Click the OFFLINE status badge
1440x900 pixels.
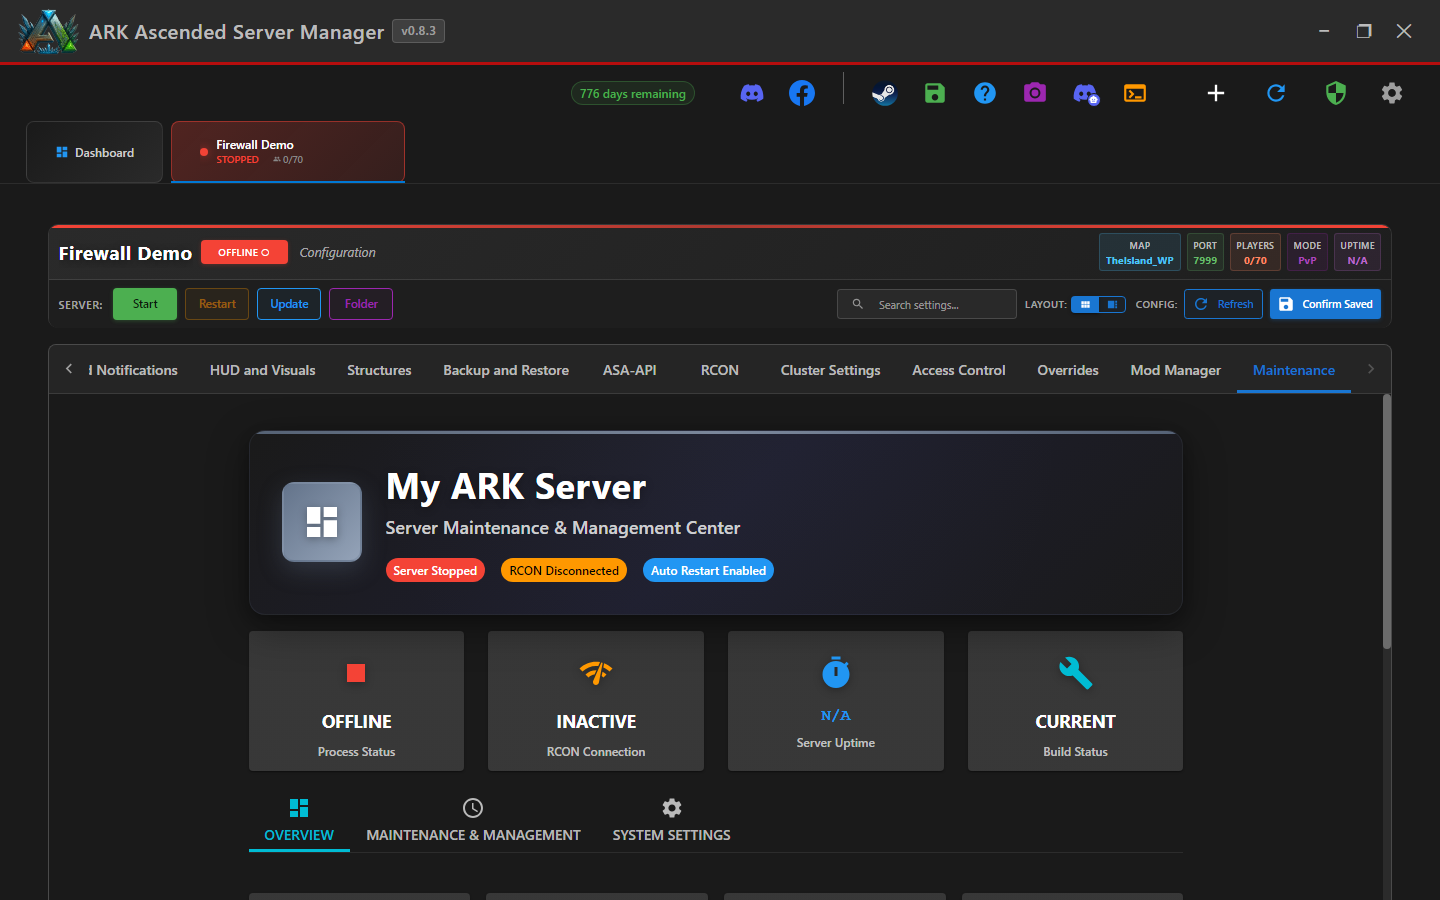[x=244, y=252]
